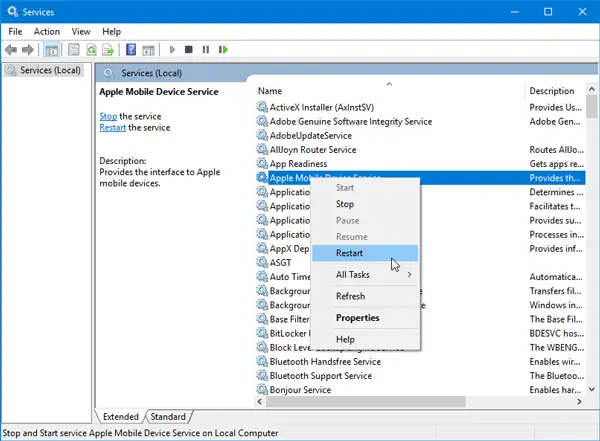Open the File menu
The image size is (600, 441).
tap(15, 31)
